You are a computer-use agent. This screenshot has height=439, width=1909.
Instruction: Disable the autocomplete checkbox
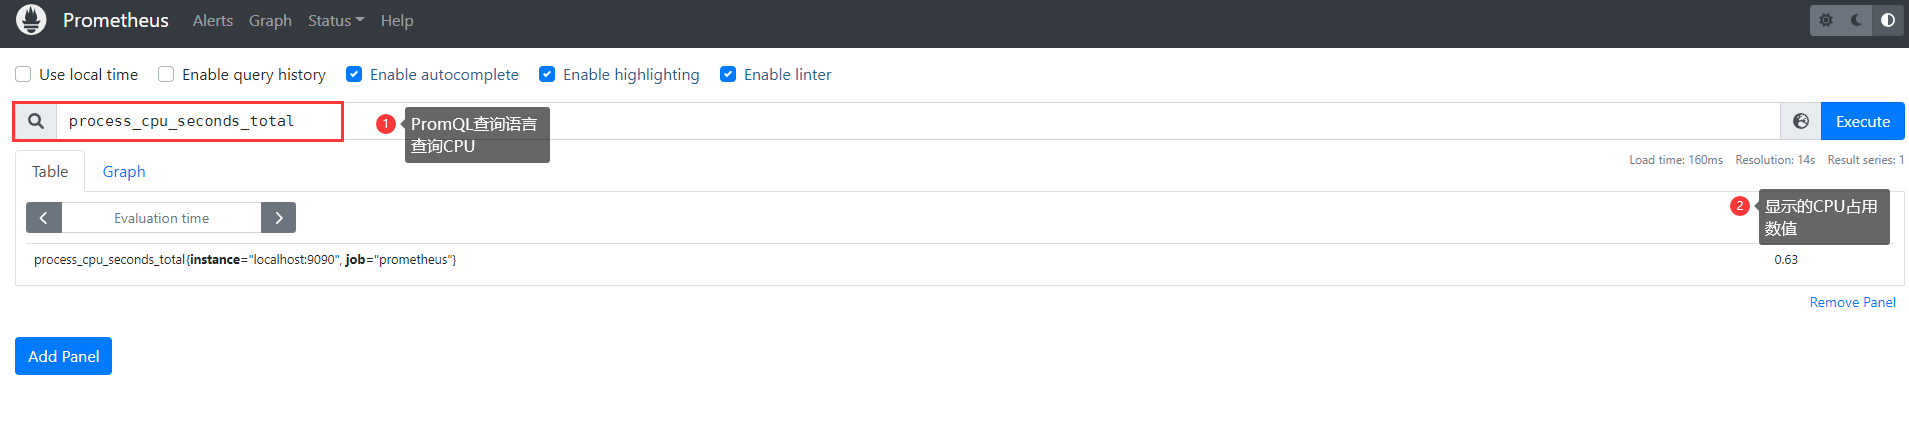pos(354,74)
